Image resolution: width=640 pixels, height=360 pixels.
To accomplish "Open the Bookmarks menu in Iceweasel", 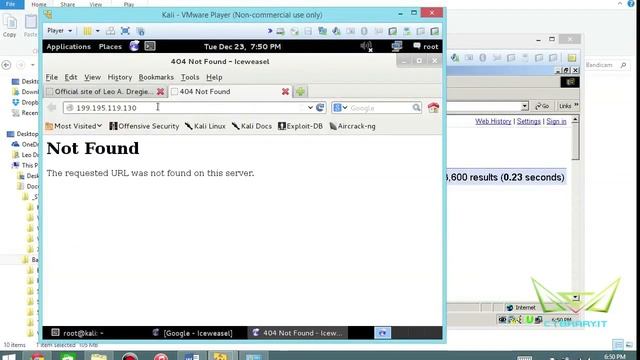I will (156, 77).
